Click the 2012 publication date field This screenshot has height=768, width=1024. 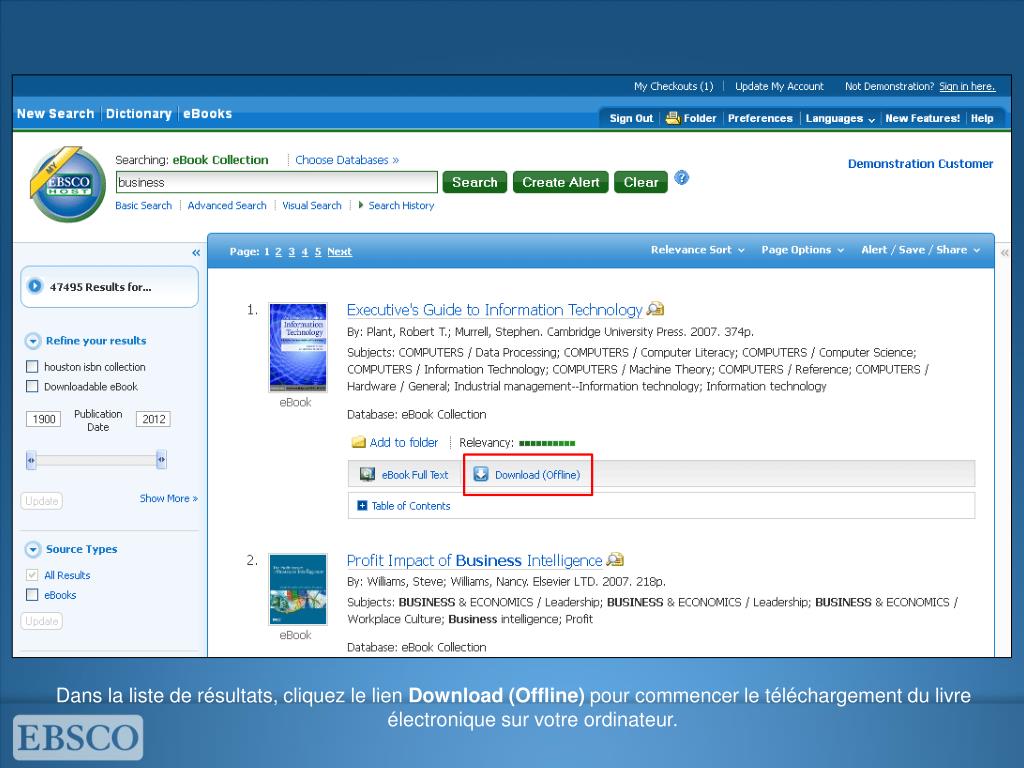coord(153,419)
